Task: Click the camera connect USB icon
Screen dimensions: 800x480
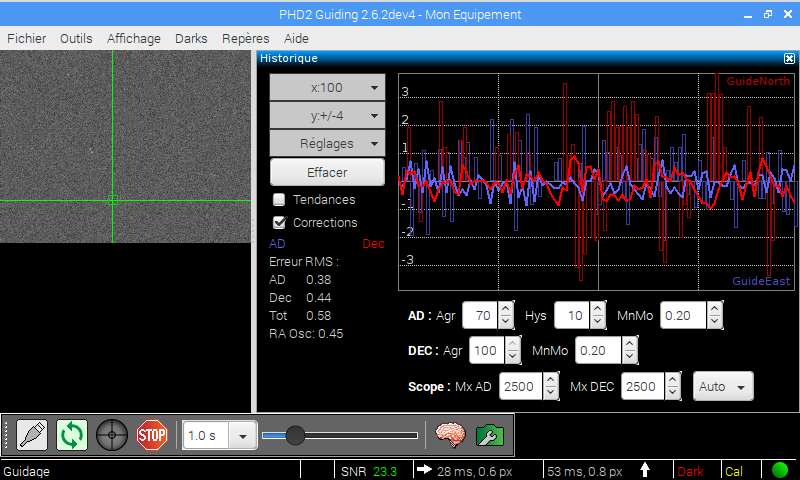Action: 32,435
